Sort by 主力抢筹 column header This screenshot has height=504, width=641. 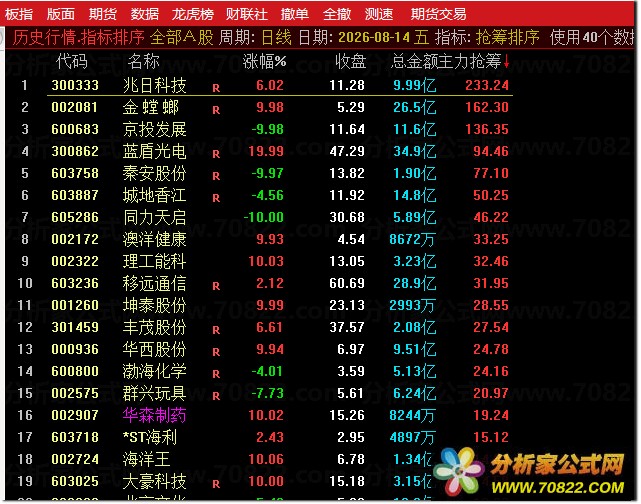pos(473,61)
